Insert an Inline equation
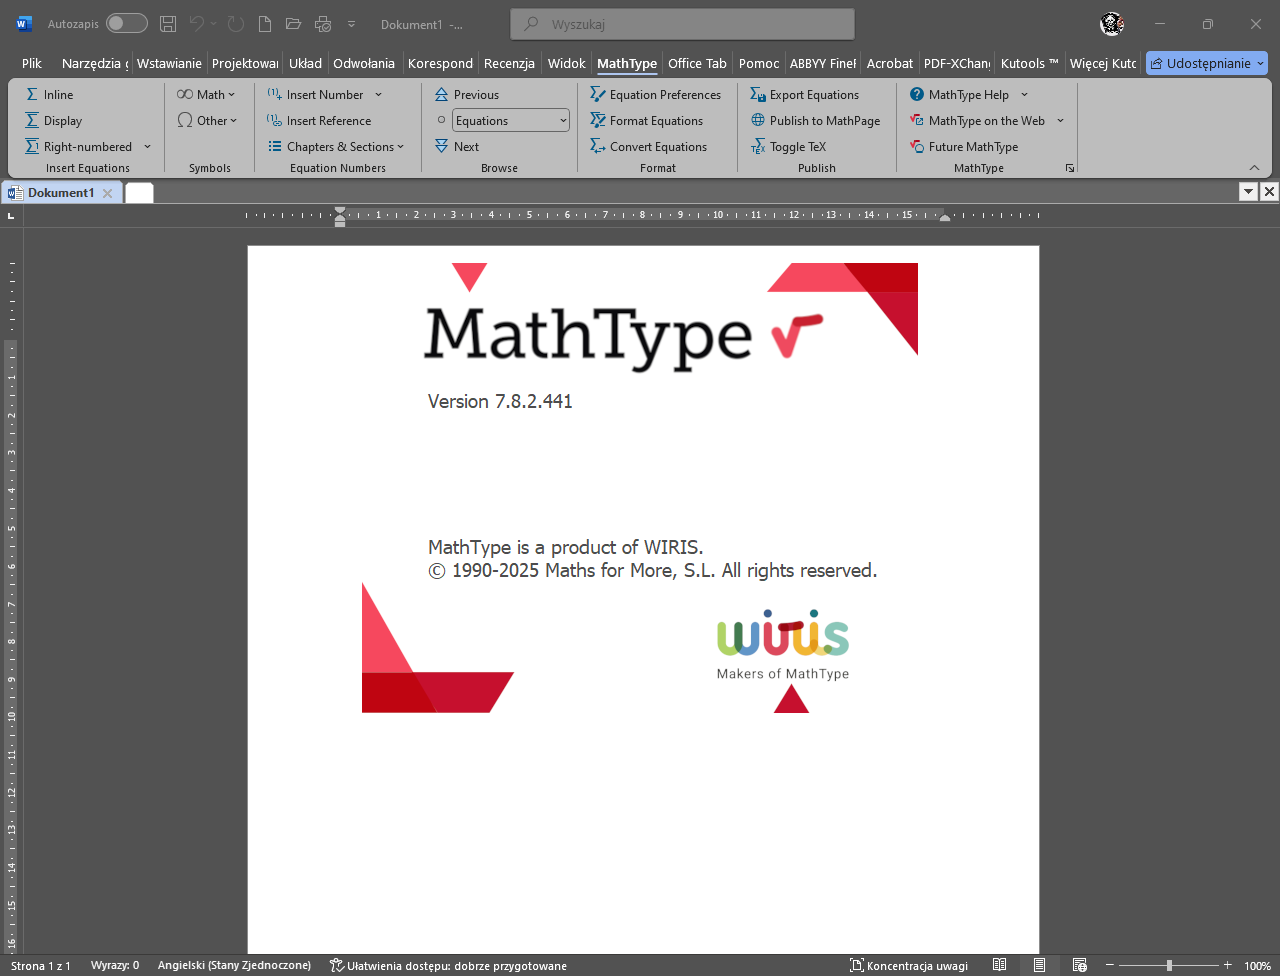The height and width of the screenshot is (976, 1280). (x=50, y=95)
